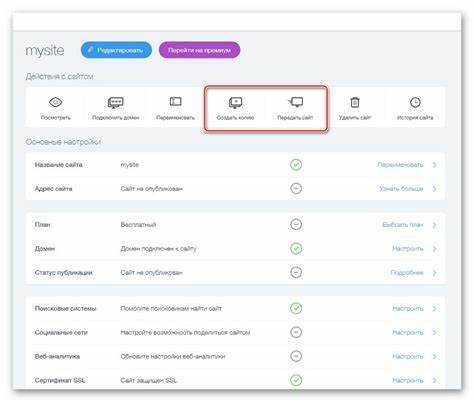Screen dimensions: 474x402
Task: Choose the Передать сайт icon
Action: click(x=295, y=102)
